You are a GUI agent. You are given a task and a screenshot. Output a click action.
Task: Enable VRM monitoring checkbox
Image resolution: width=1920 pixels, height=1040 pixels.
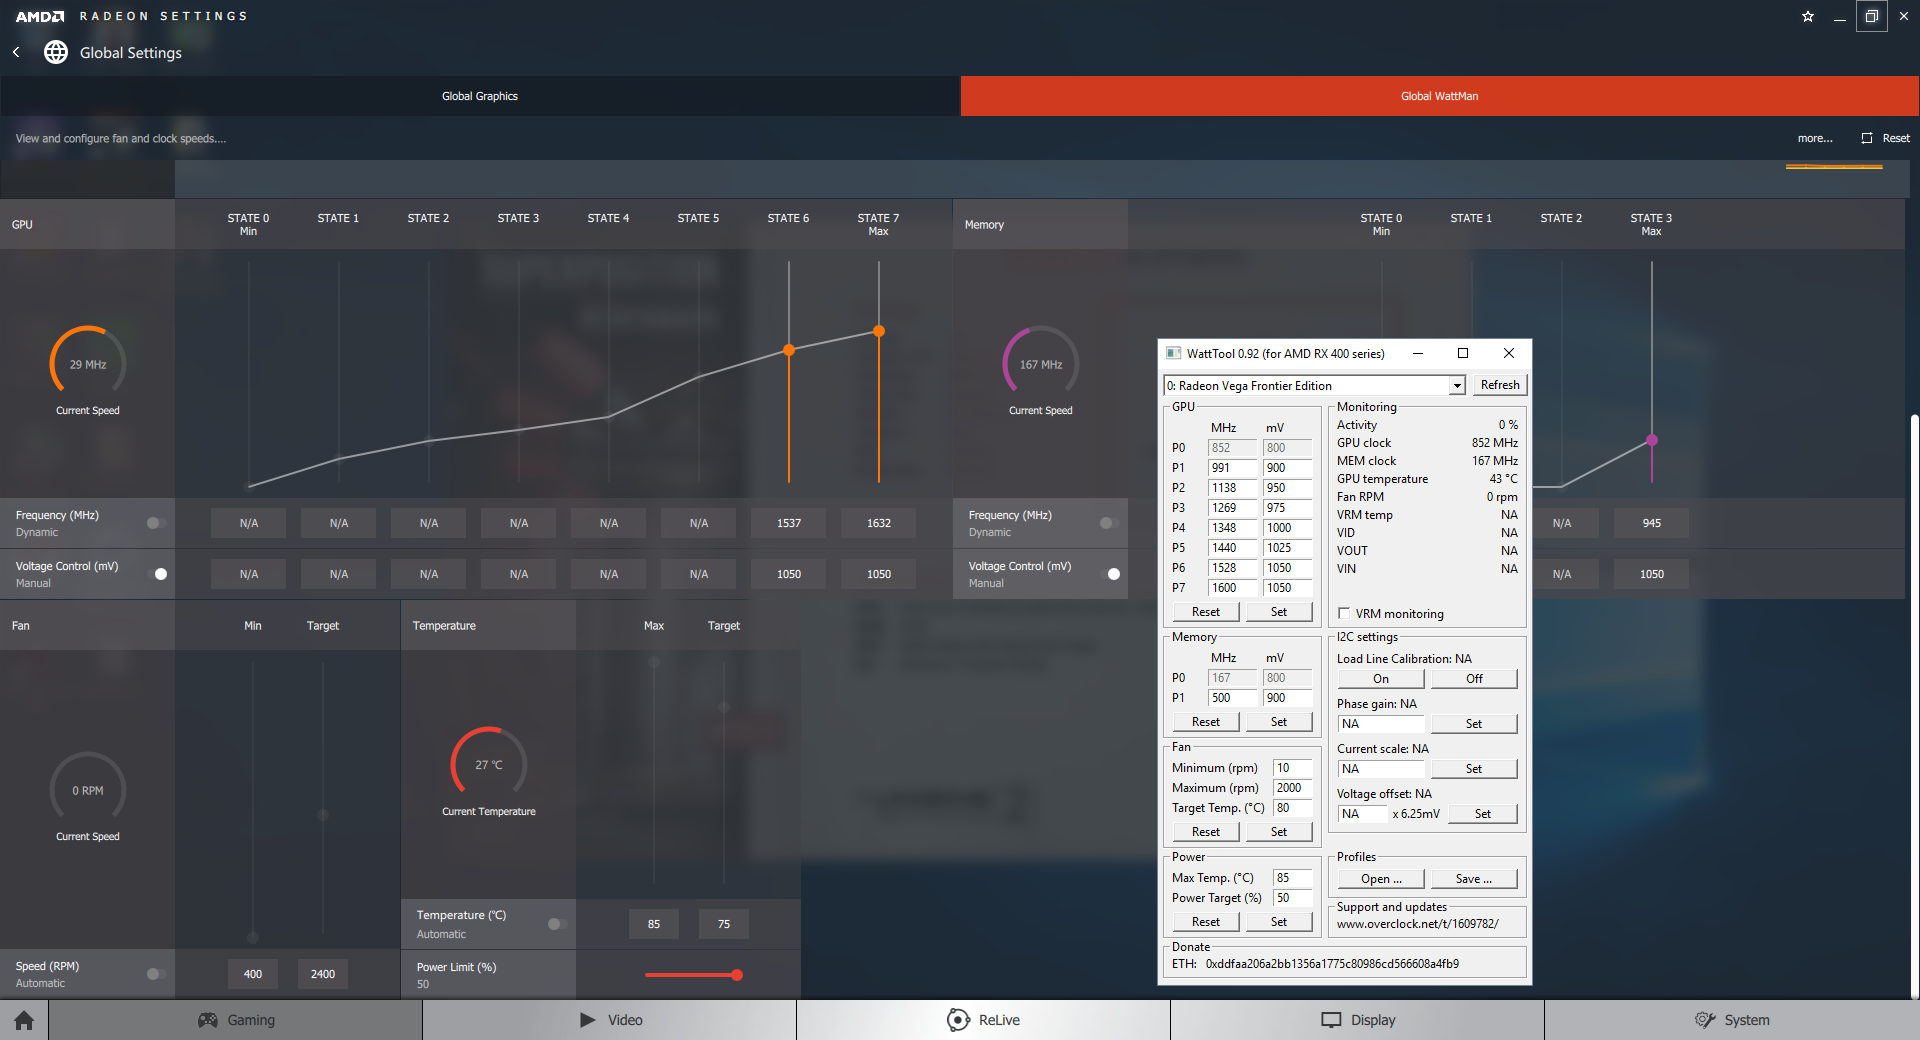tap(1344, 613)
